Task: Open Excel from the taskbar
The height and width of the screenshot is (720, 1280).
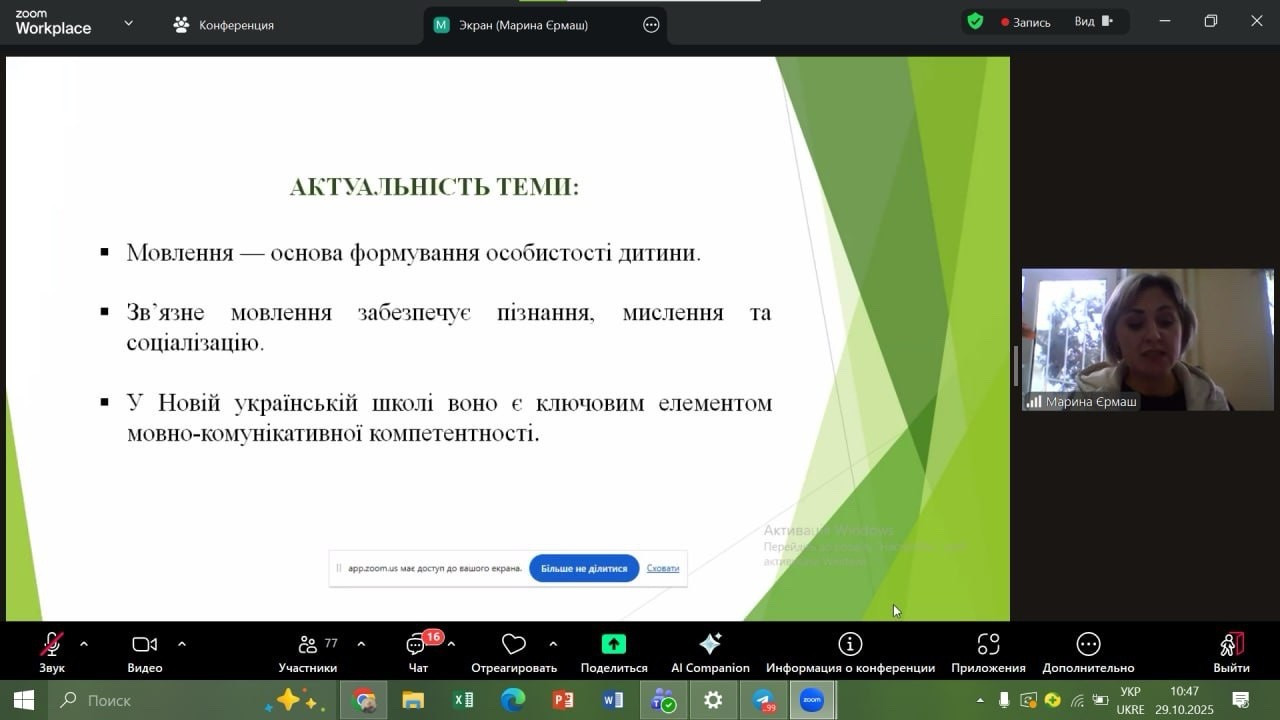Action: [463, 700]
